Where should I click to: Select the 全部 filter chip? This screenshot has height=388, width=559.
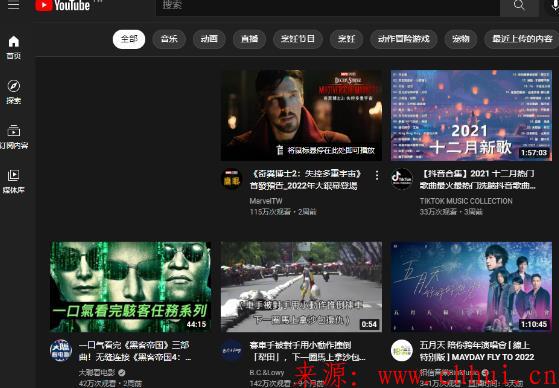(x=129, y=39)
